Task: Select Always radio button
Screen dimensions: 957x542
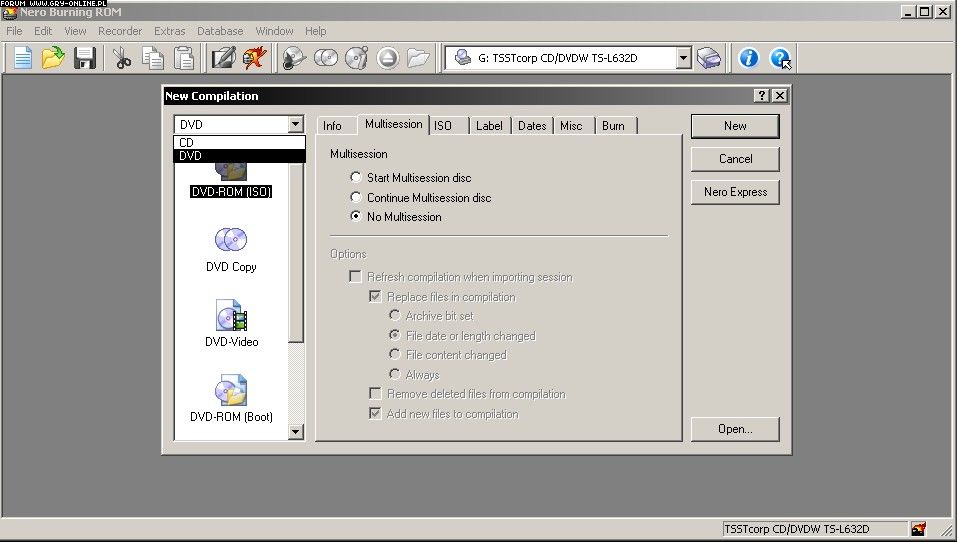Action: pyautogui.click(x=414, y=374)
